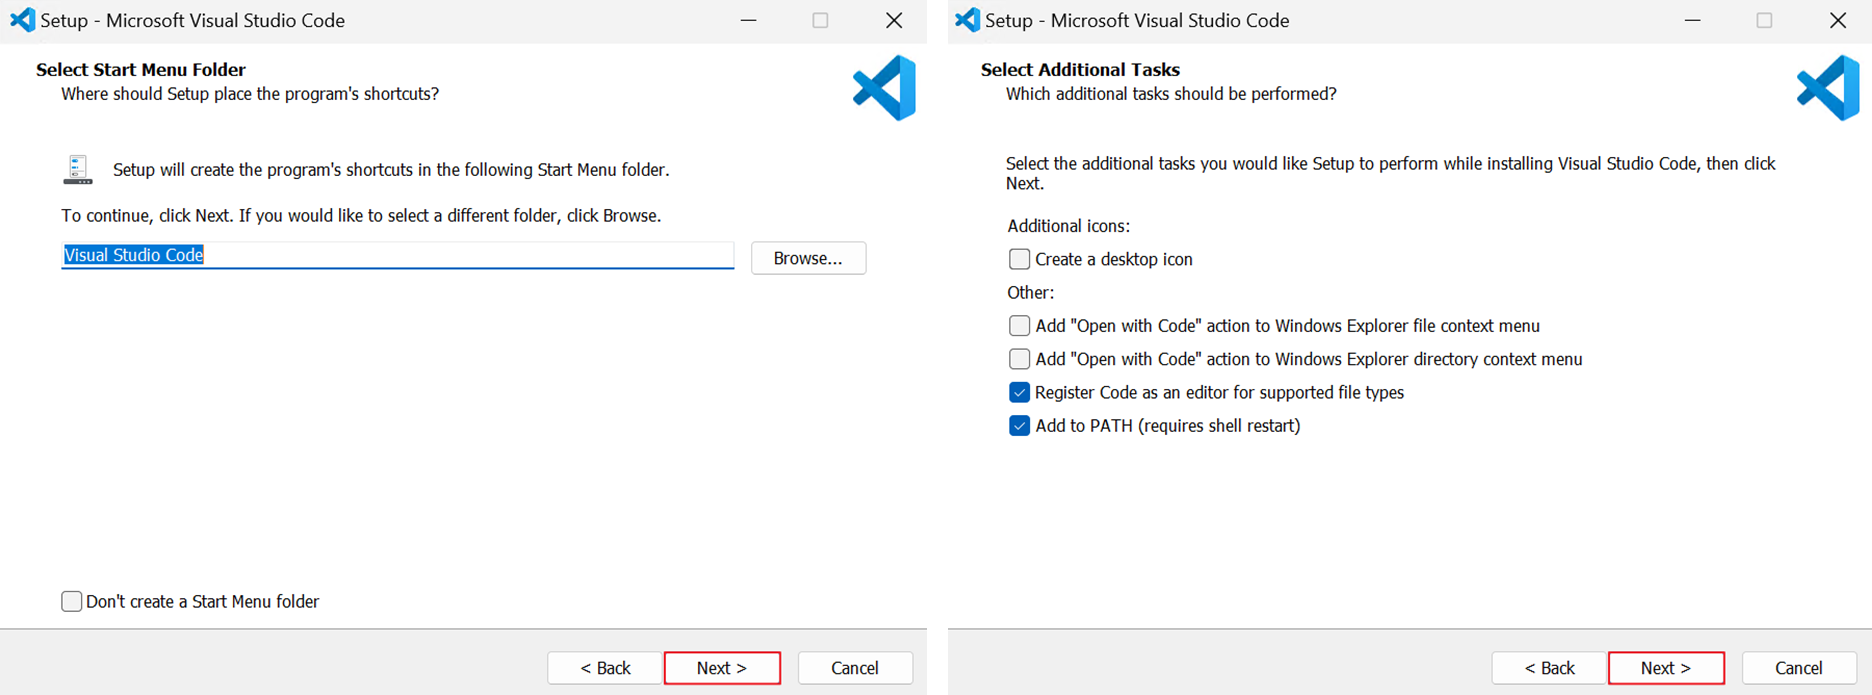Click Next in the Start Menu Folder window
The image size is (1872, 695).
(722, 668)
